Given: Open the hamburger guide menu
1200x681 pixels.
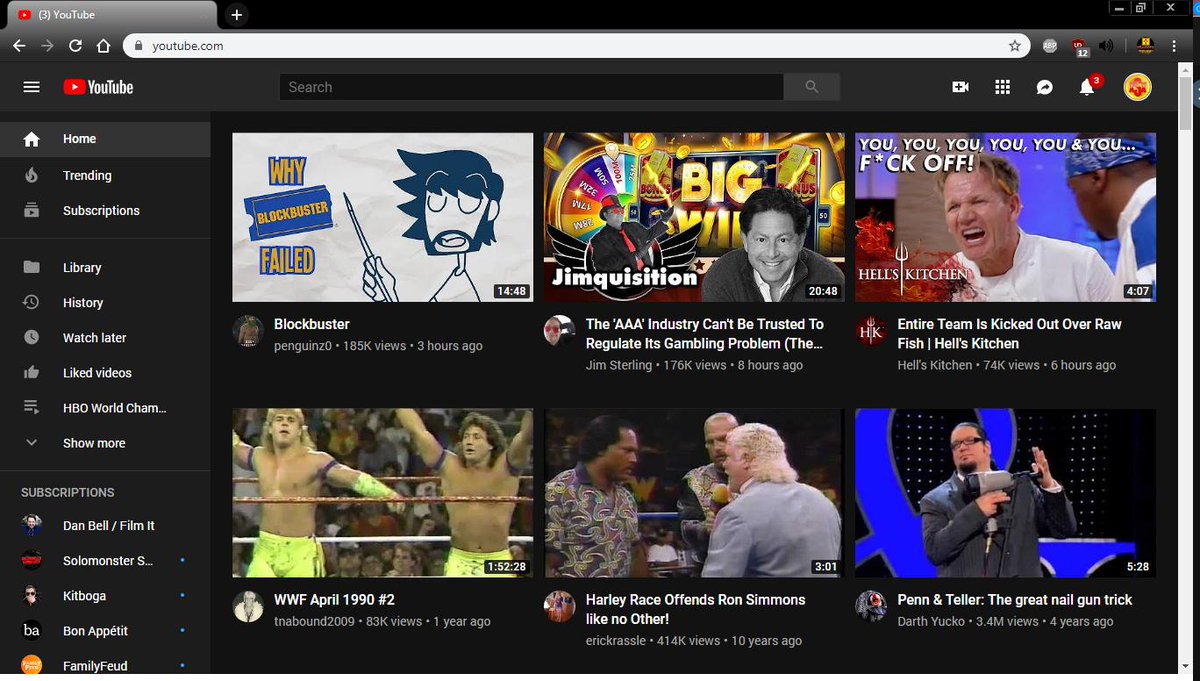Looking at the screenshot, I should [x=31, y=87].
